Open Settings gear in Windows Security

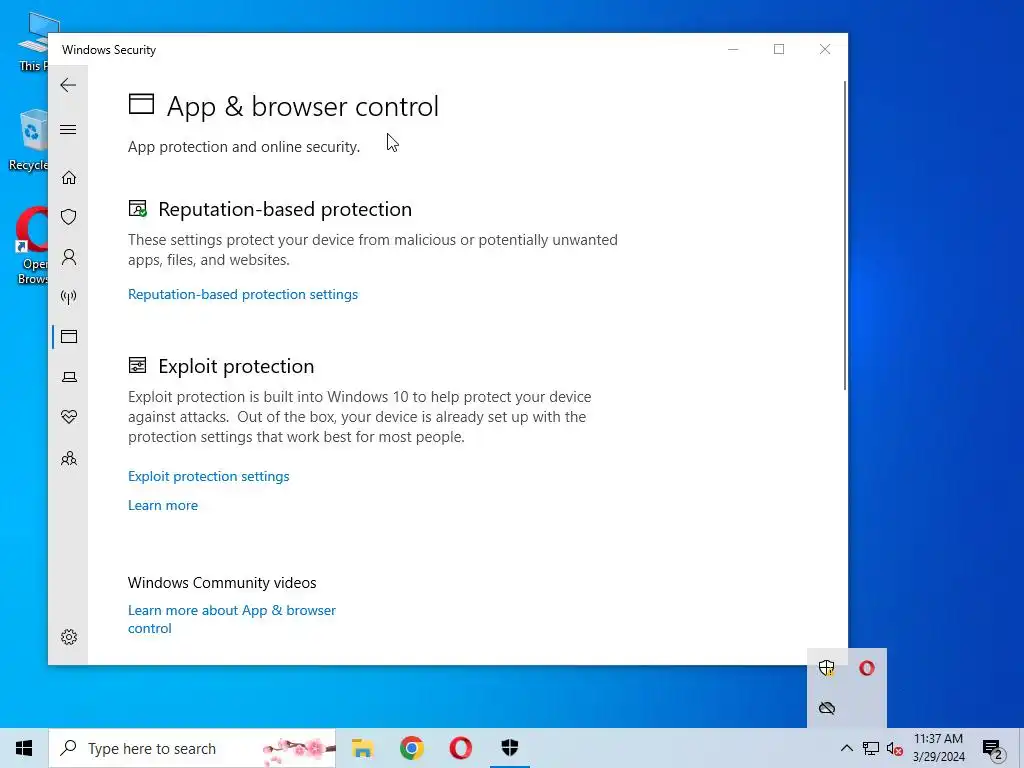pyautogui.click(x=69, y=637)
